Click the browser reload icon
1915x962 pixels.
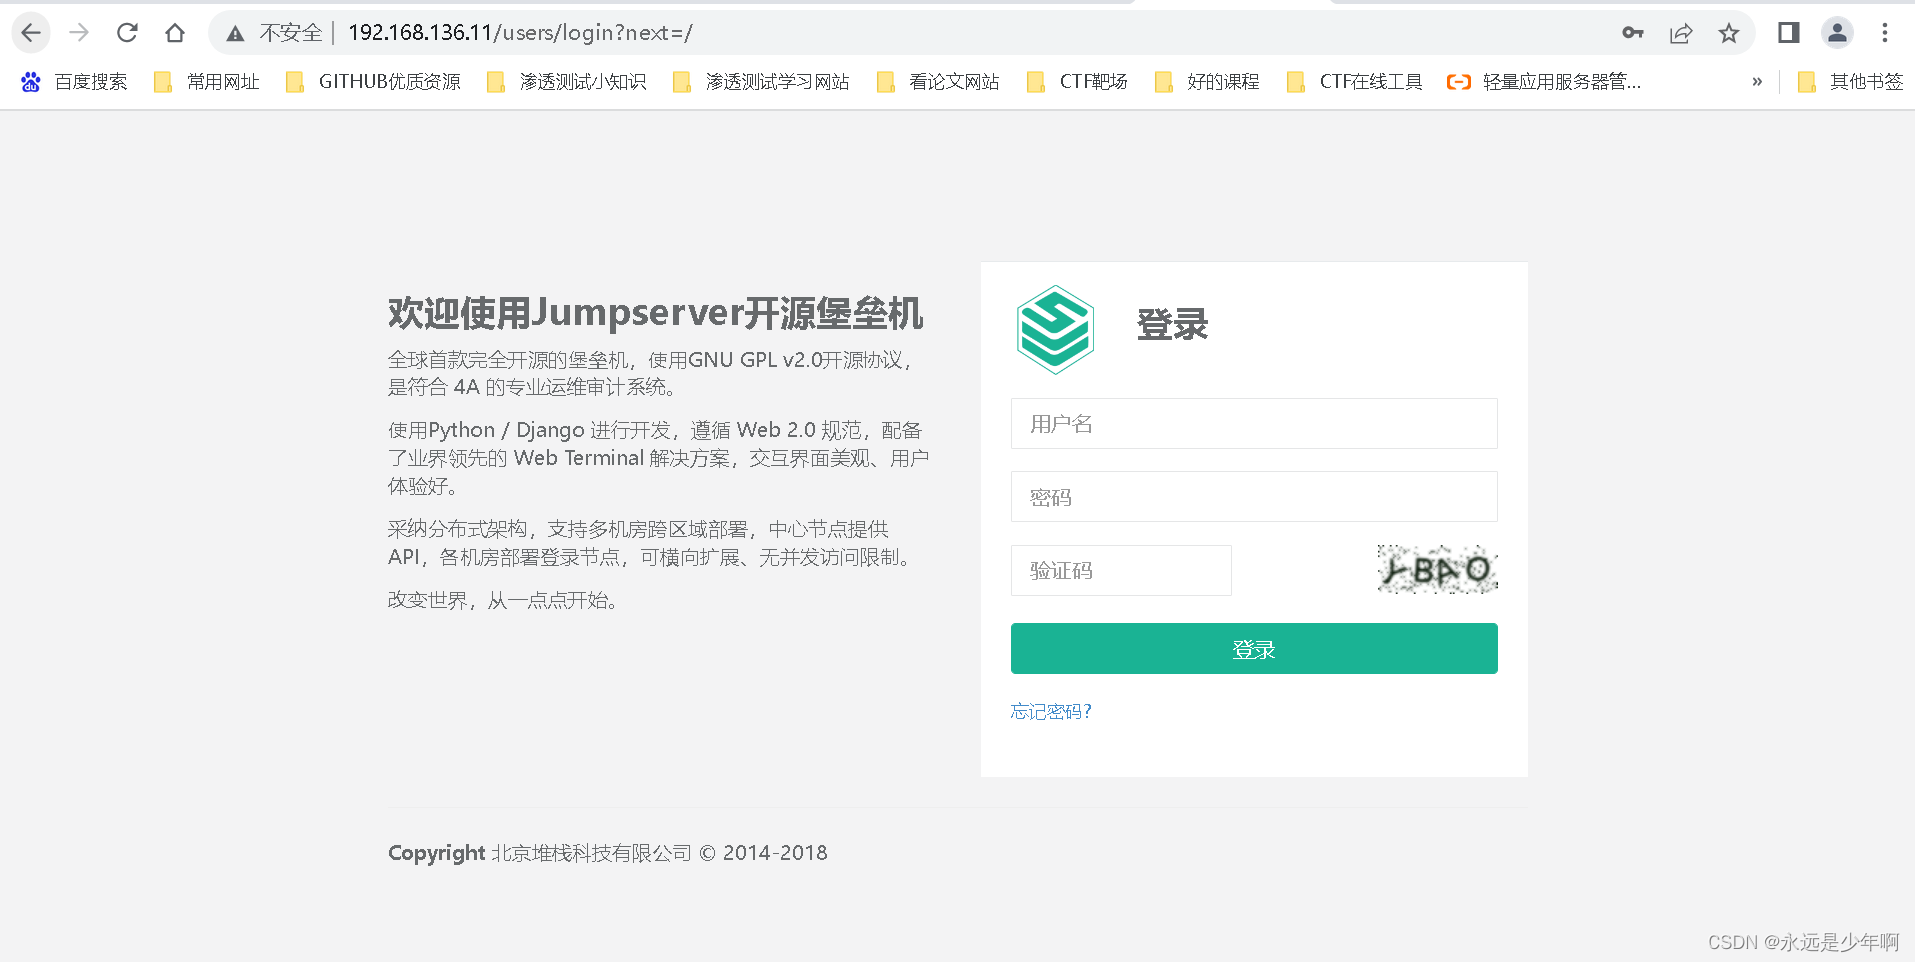pos(127,32)
